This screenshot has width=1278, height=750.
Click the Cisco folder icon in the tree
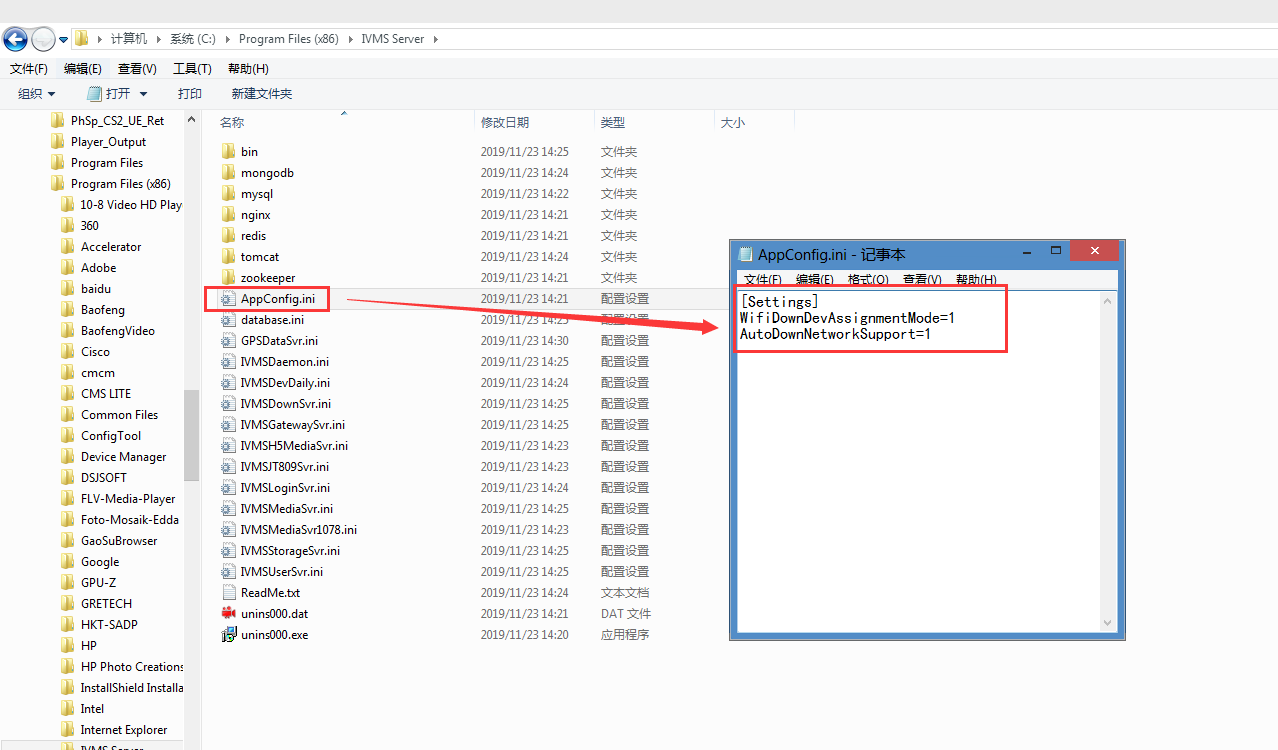pyautogui.click(x=67, y=352)
